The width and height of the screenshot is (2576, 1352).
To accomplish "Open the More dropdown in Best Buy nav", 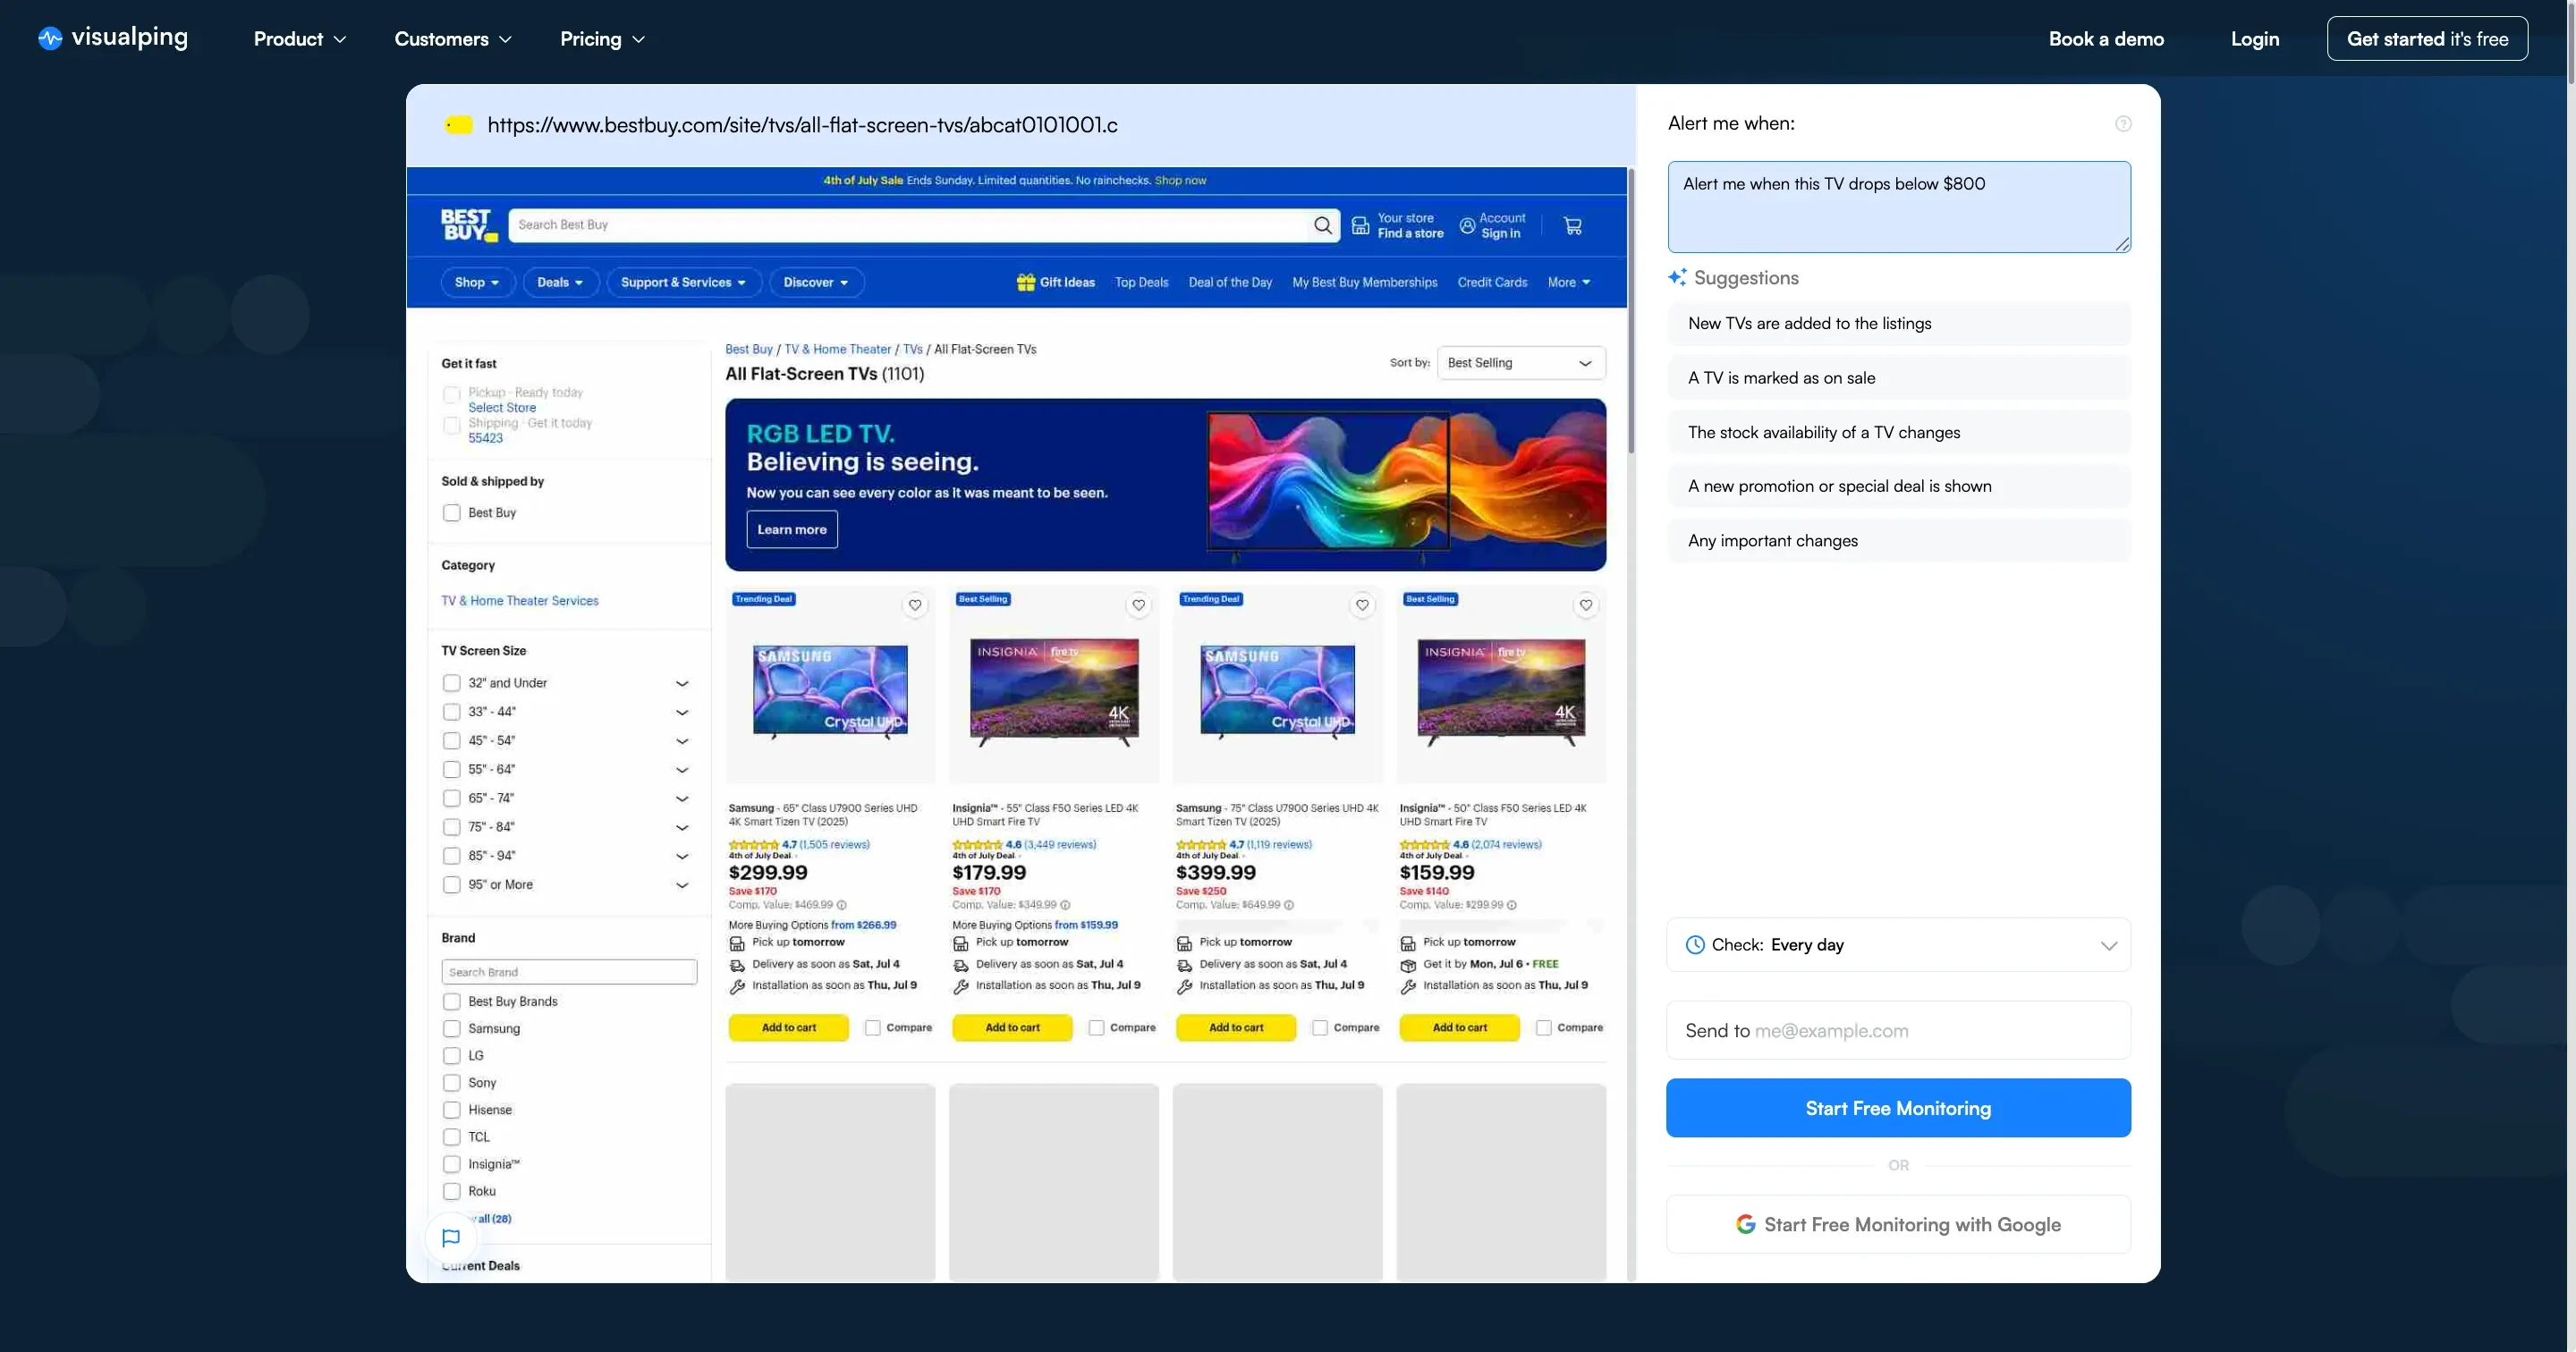I will point(1569,282).
